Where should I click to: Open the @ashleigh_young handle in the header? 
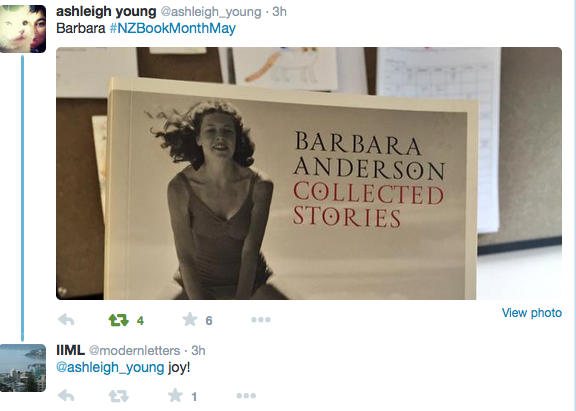(x=211, y=12)
